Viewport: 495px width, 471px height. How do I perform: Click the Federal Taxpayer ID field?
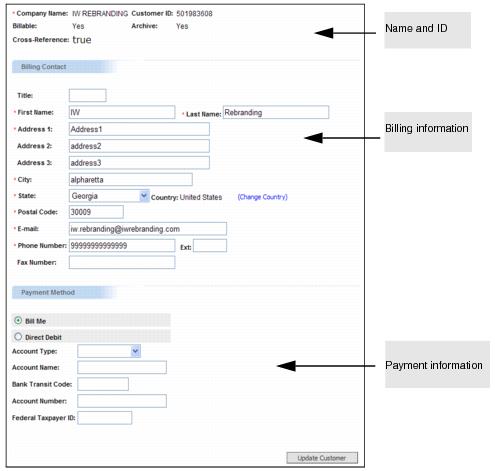click(105, 418)
